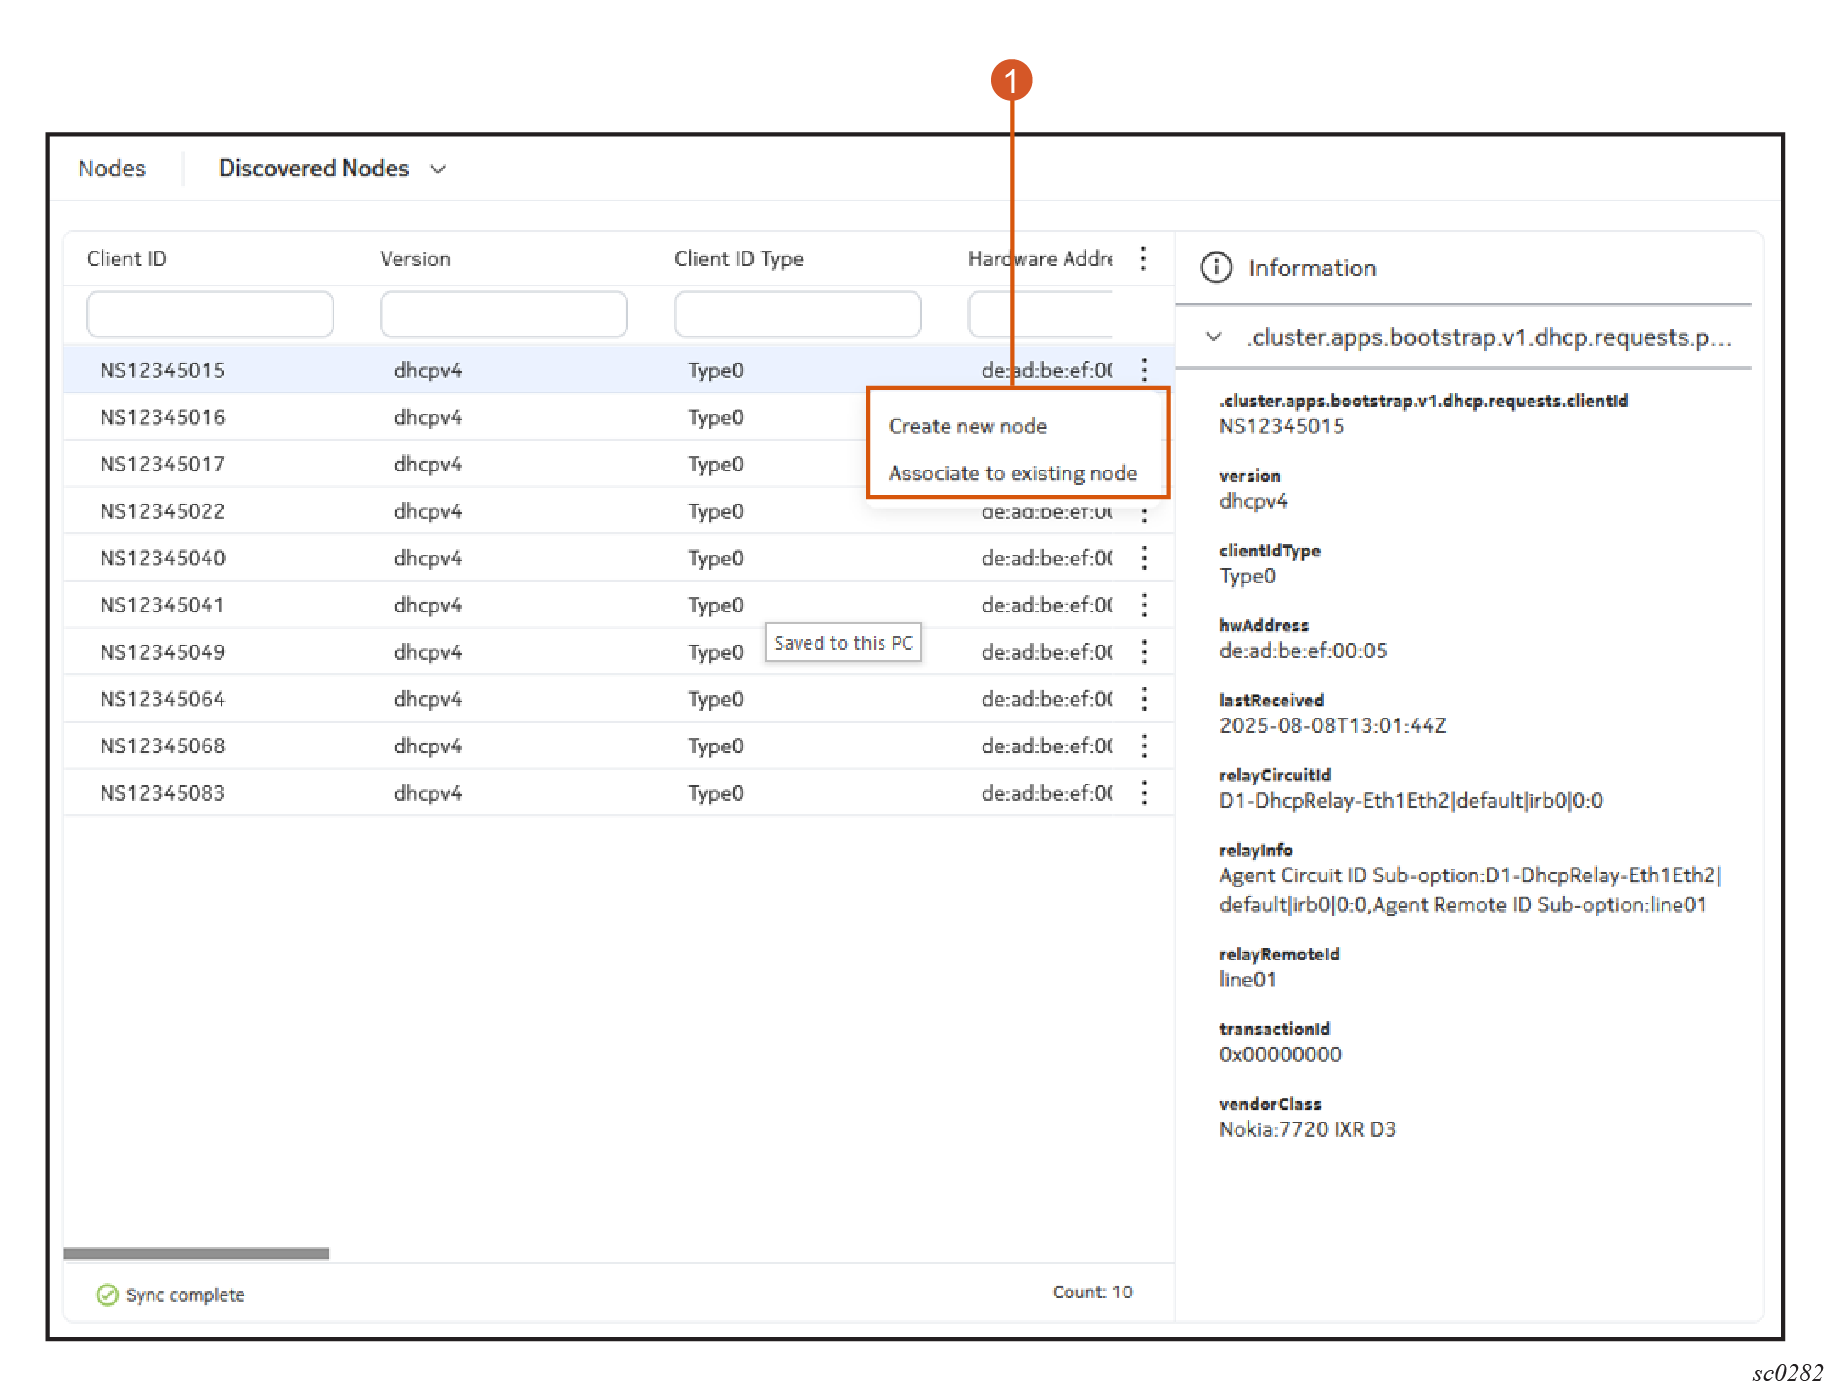The height and width of the screenshot is (1398, 1841).
Task: Click the horizontal scrollbar under the table
Action: point(196,1253)
